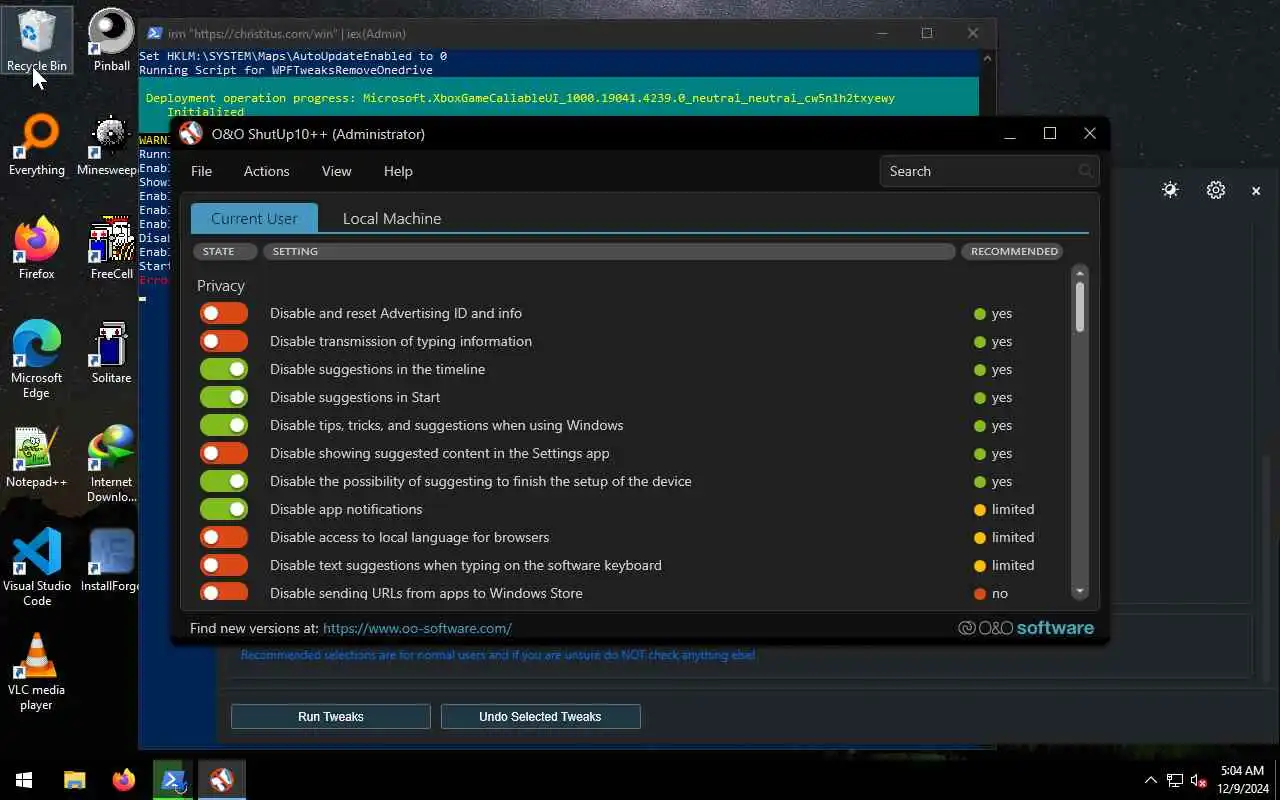Viewport: 1280px width, 800px height.
Task: Toggle the light/dark theme sun icon
Action: pyautogui.click(x=1170, y=190)
